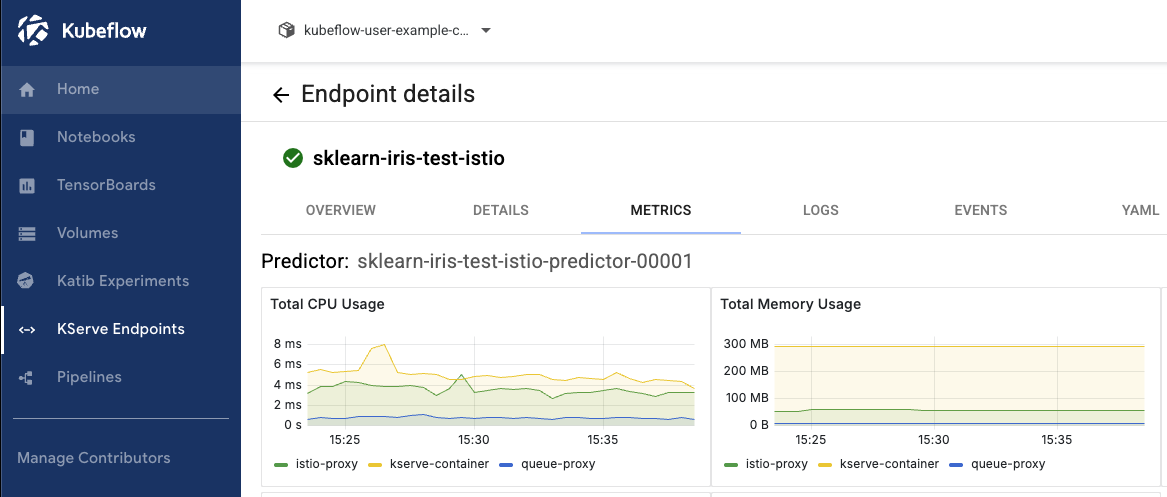Navigate to TensorBoards
1167x497 pixels.
pyautogui.click(x=121, y=185)
